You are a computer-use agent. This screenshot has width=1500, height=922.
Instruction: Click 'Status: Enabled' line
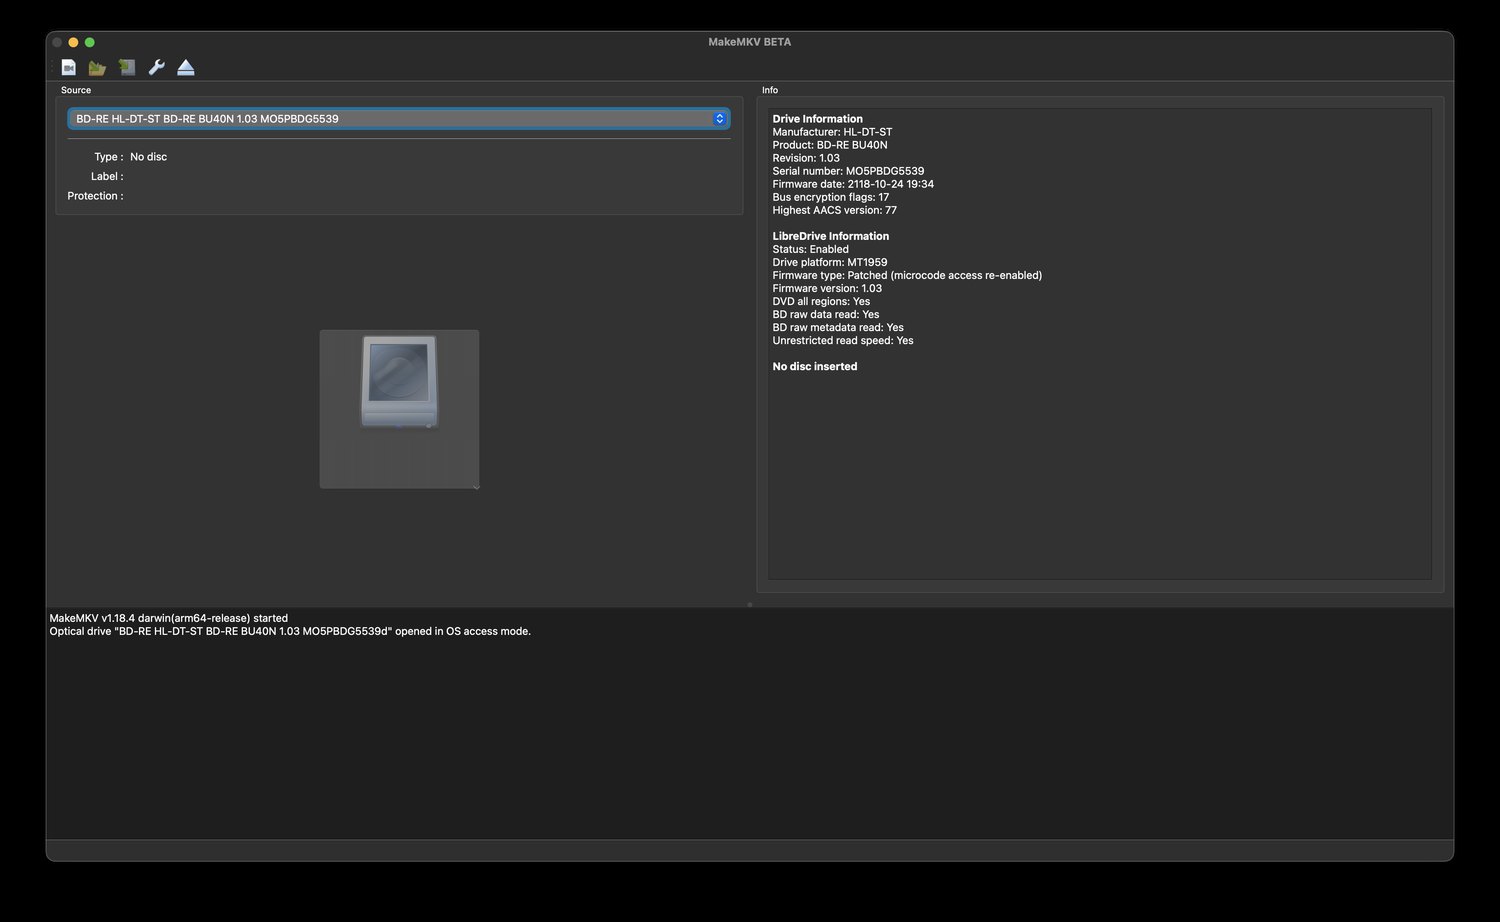coord(810,249)
